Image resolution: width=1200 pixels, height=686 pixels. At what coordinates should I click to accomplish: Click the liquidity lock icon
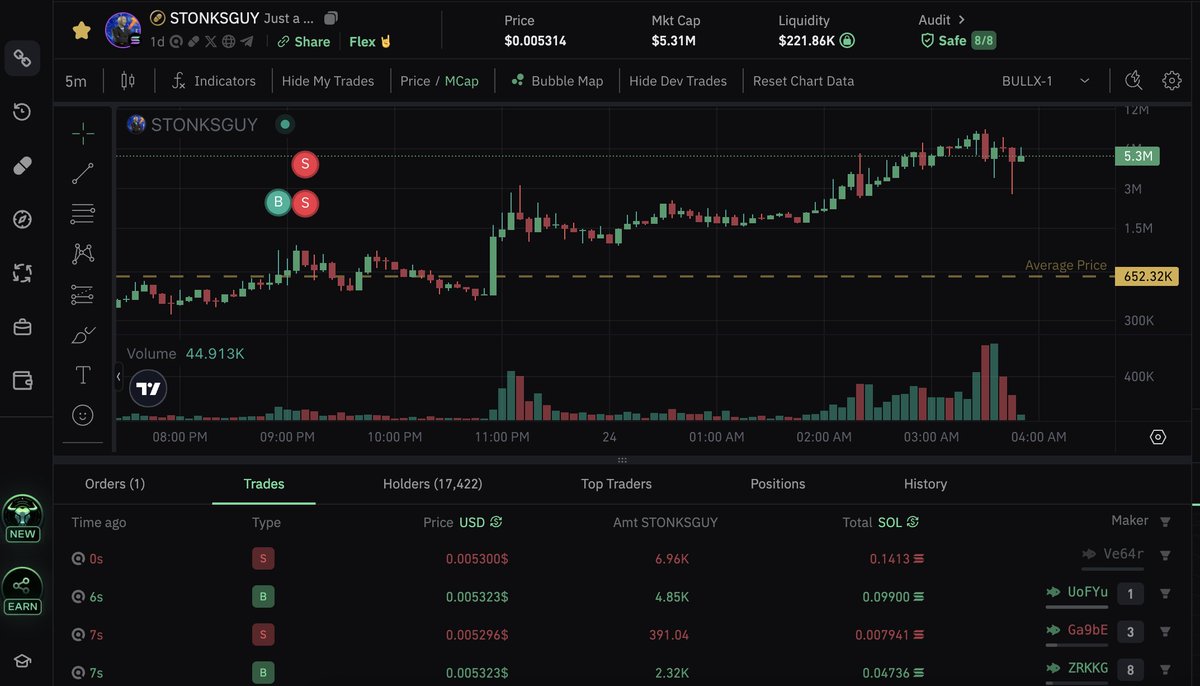tap(847, 41)
